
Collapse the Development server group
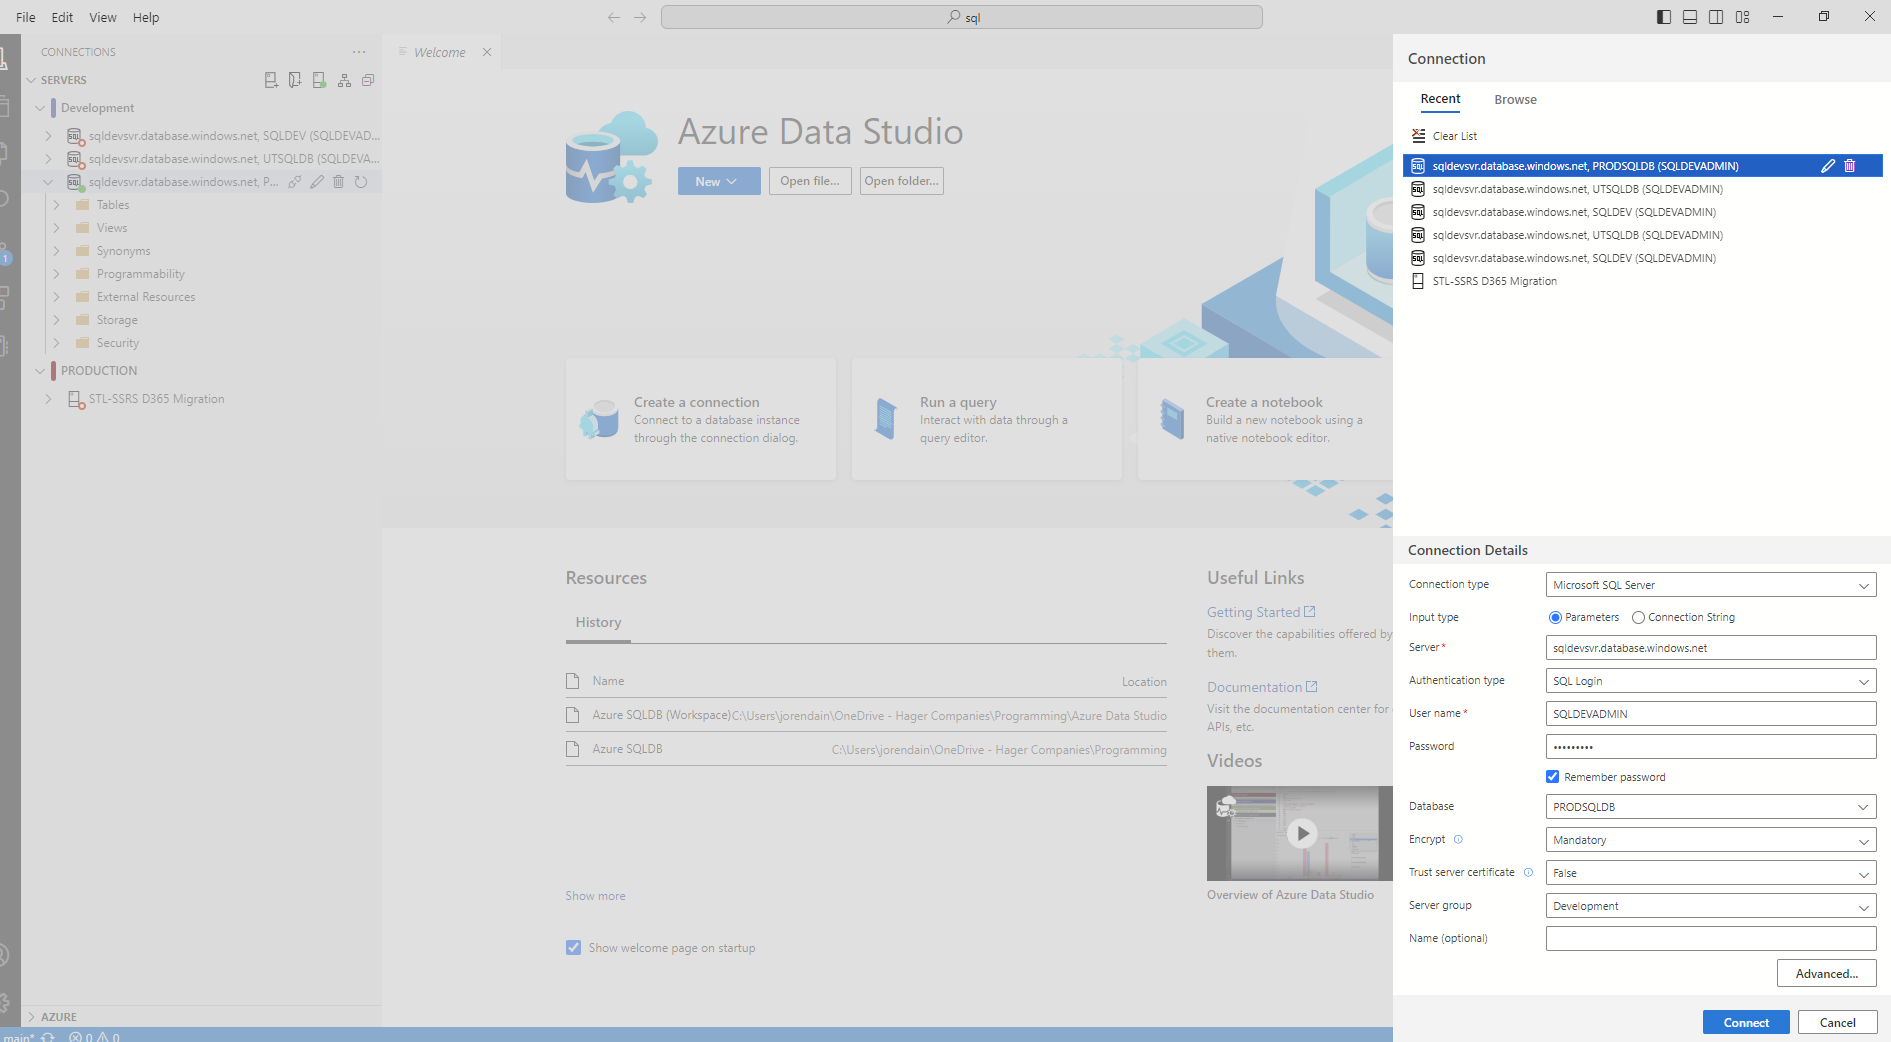point(40,108)
